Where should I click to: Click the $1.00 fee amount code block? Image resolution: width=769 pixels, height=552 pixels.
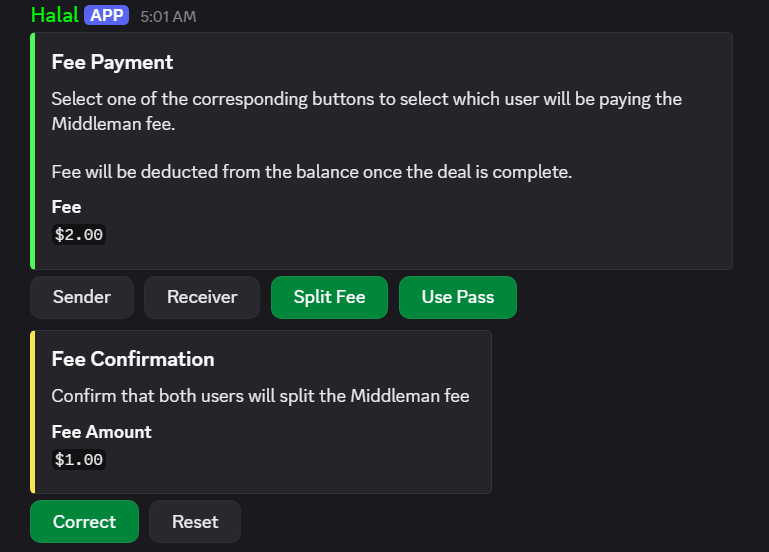(79, 460)
